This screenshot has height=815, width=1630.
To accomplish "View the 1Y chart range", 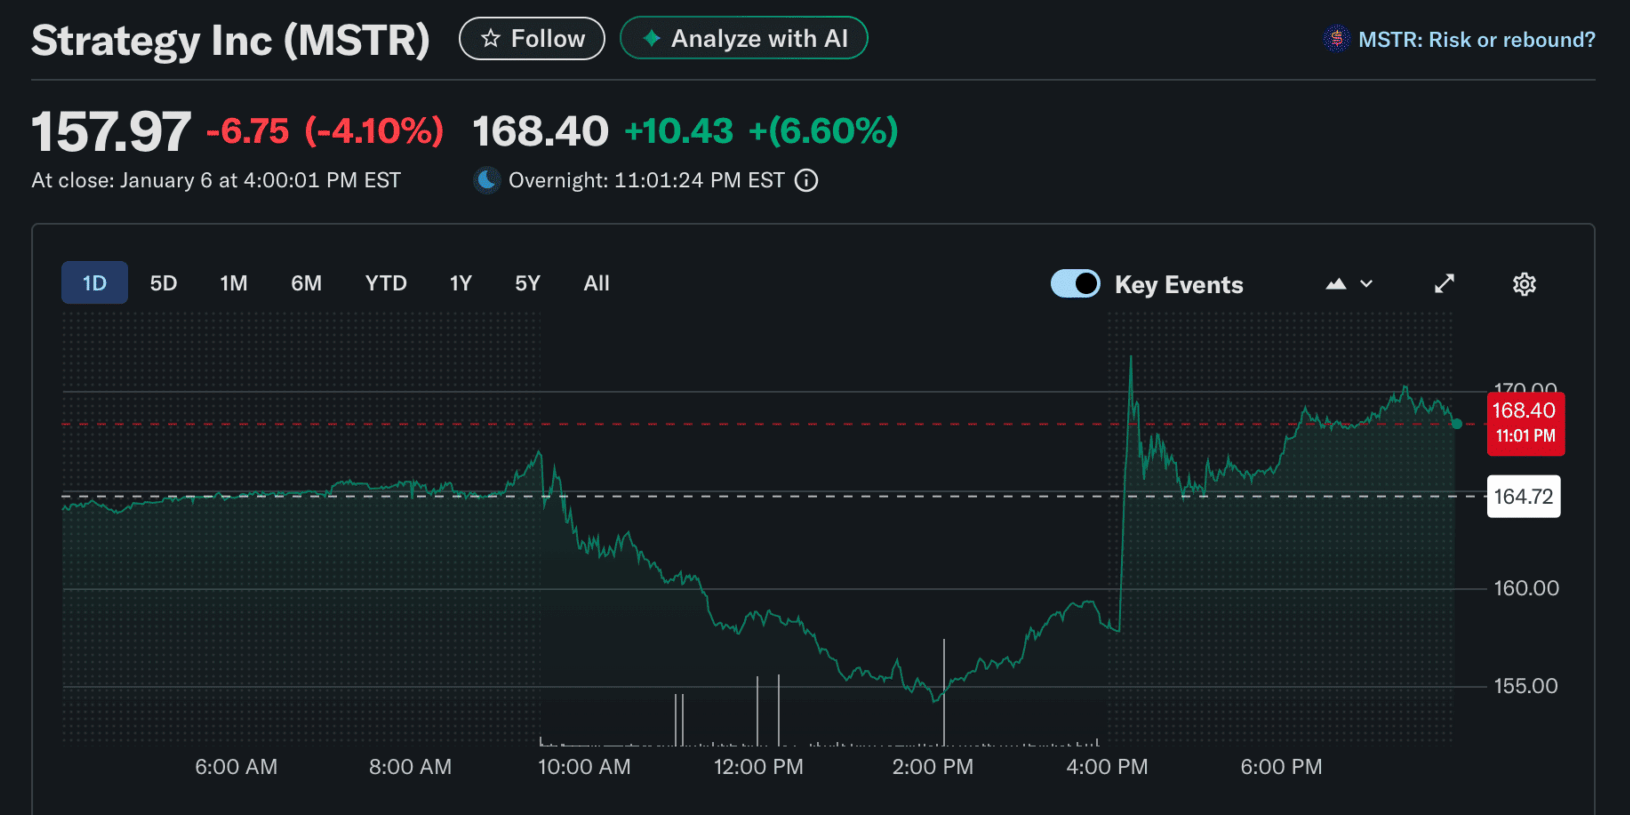I will pyautogui.click(x=460, y=283).
